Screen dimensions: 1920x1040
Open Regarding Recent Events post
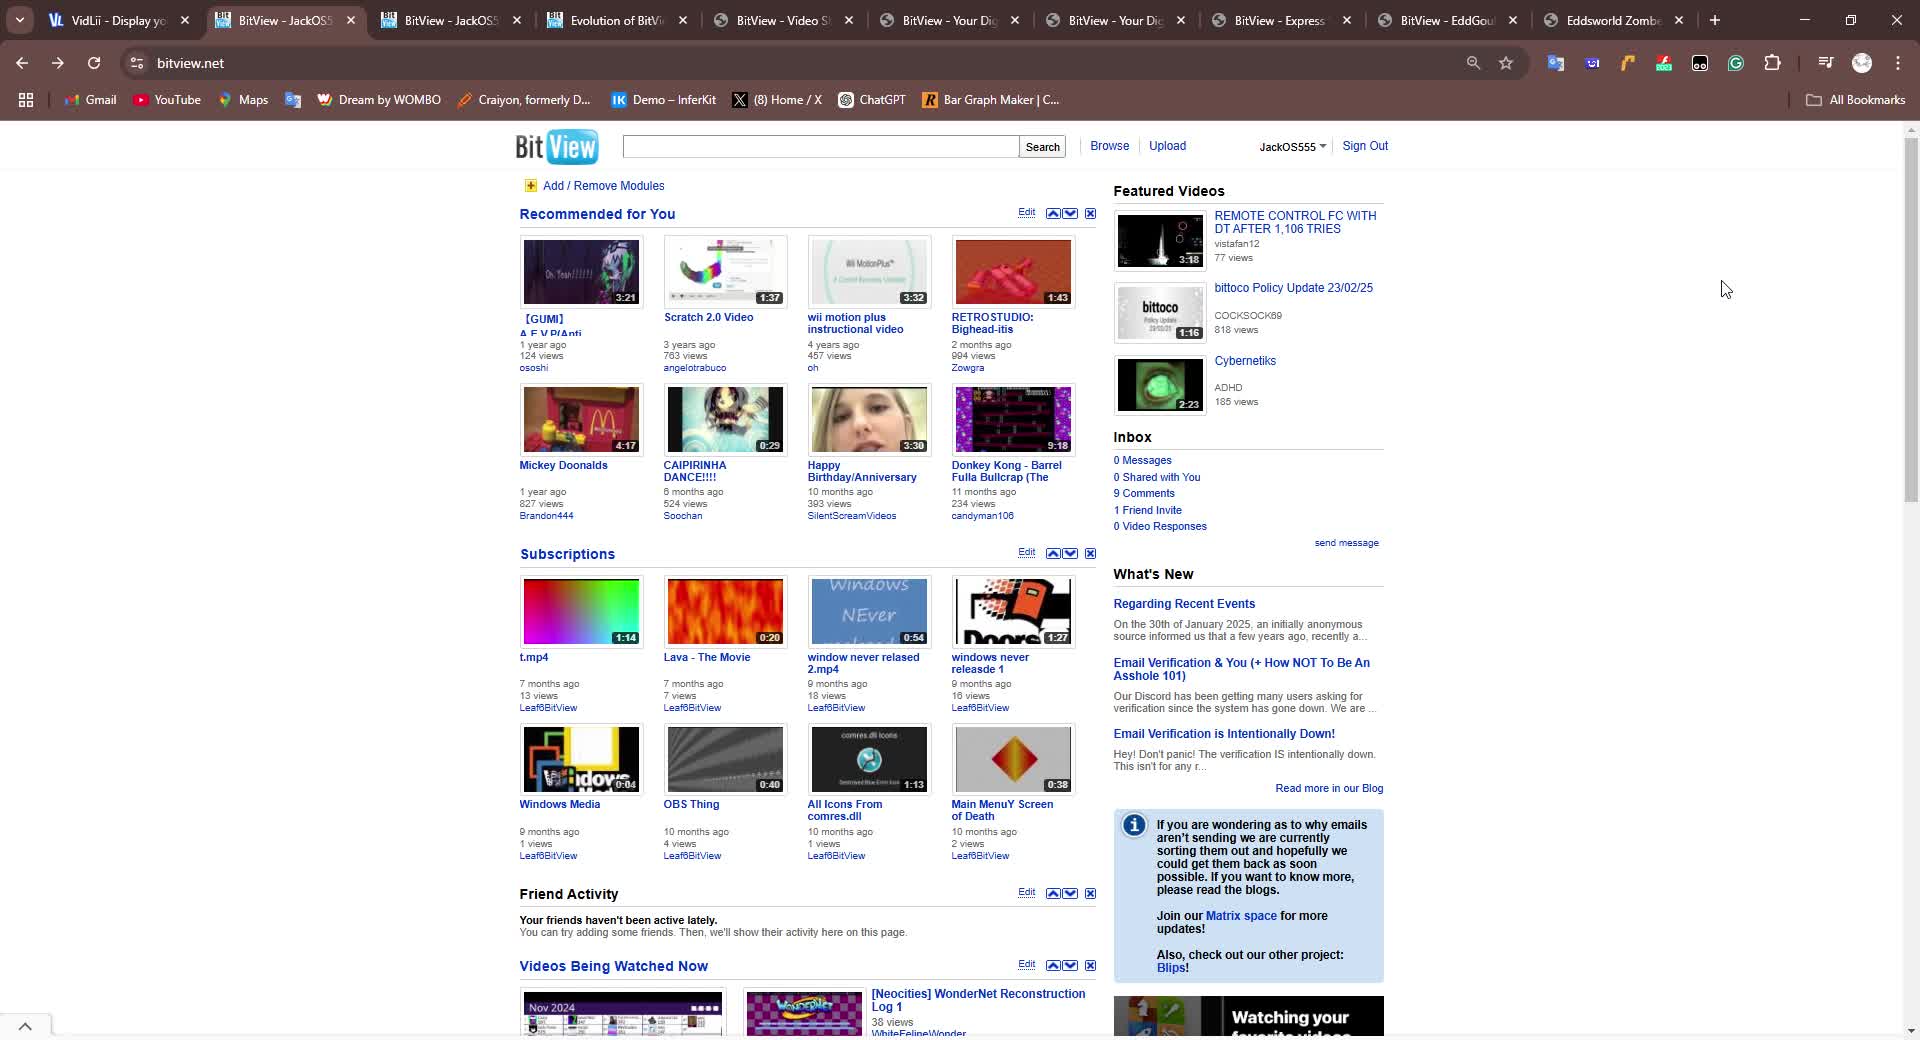[x=1184, y=604]
